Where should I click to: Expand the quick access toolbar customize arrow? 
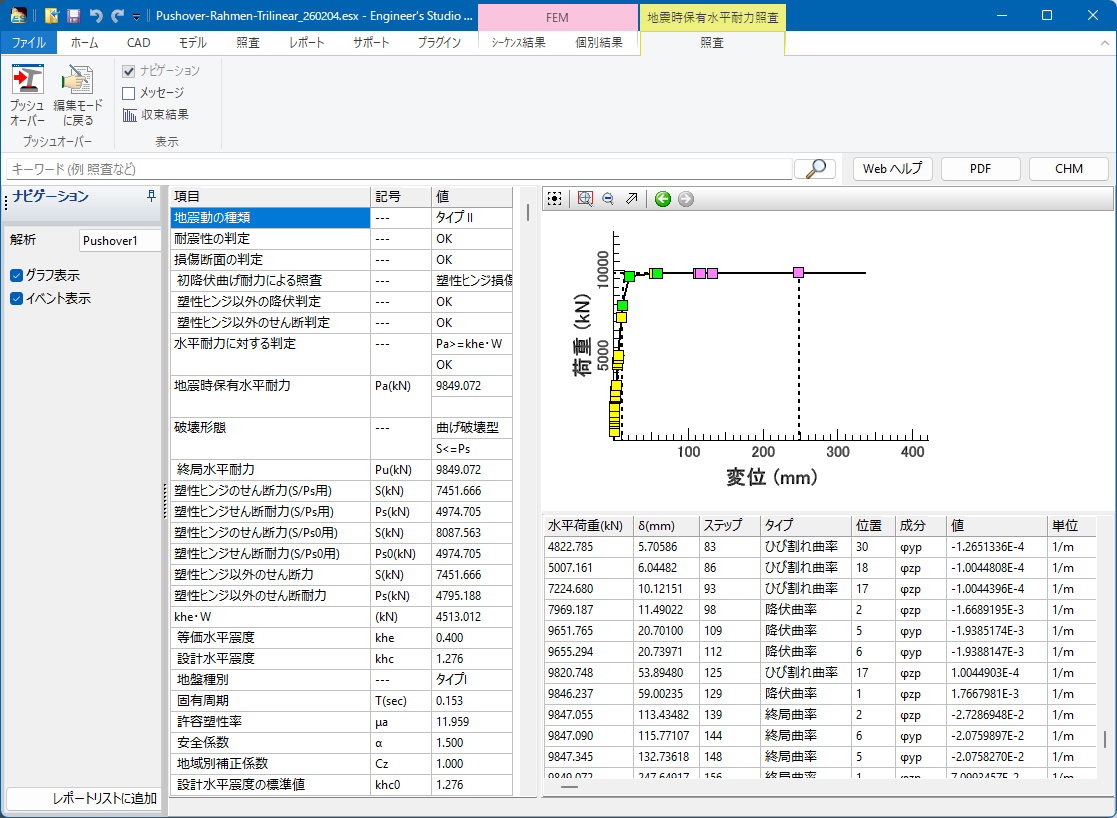137,17
